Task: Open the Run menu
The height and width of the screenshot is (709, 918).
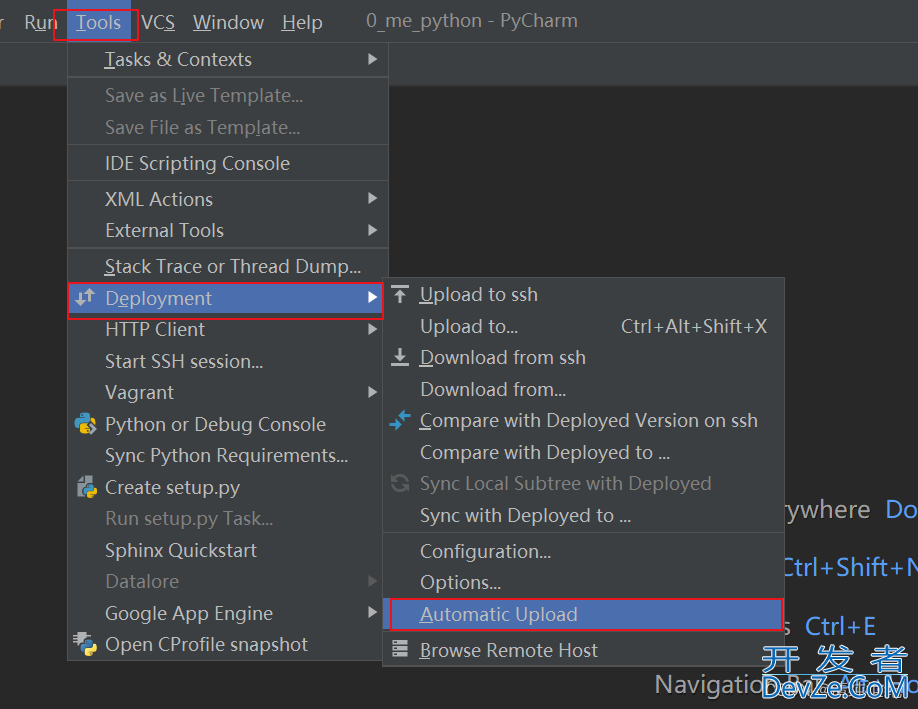Action: tap(40, 23)
